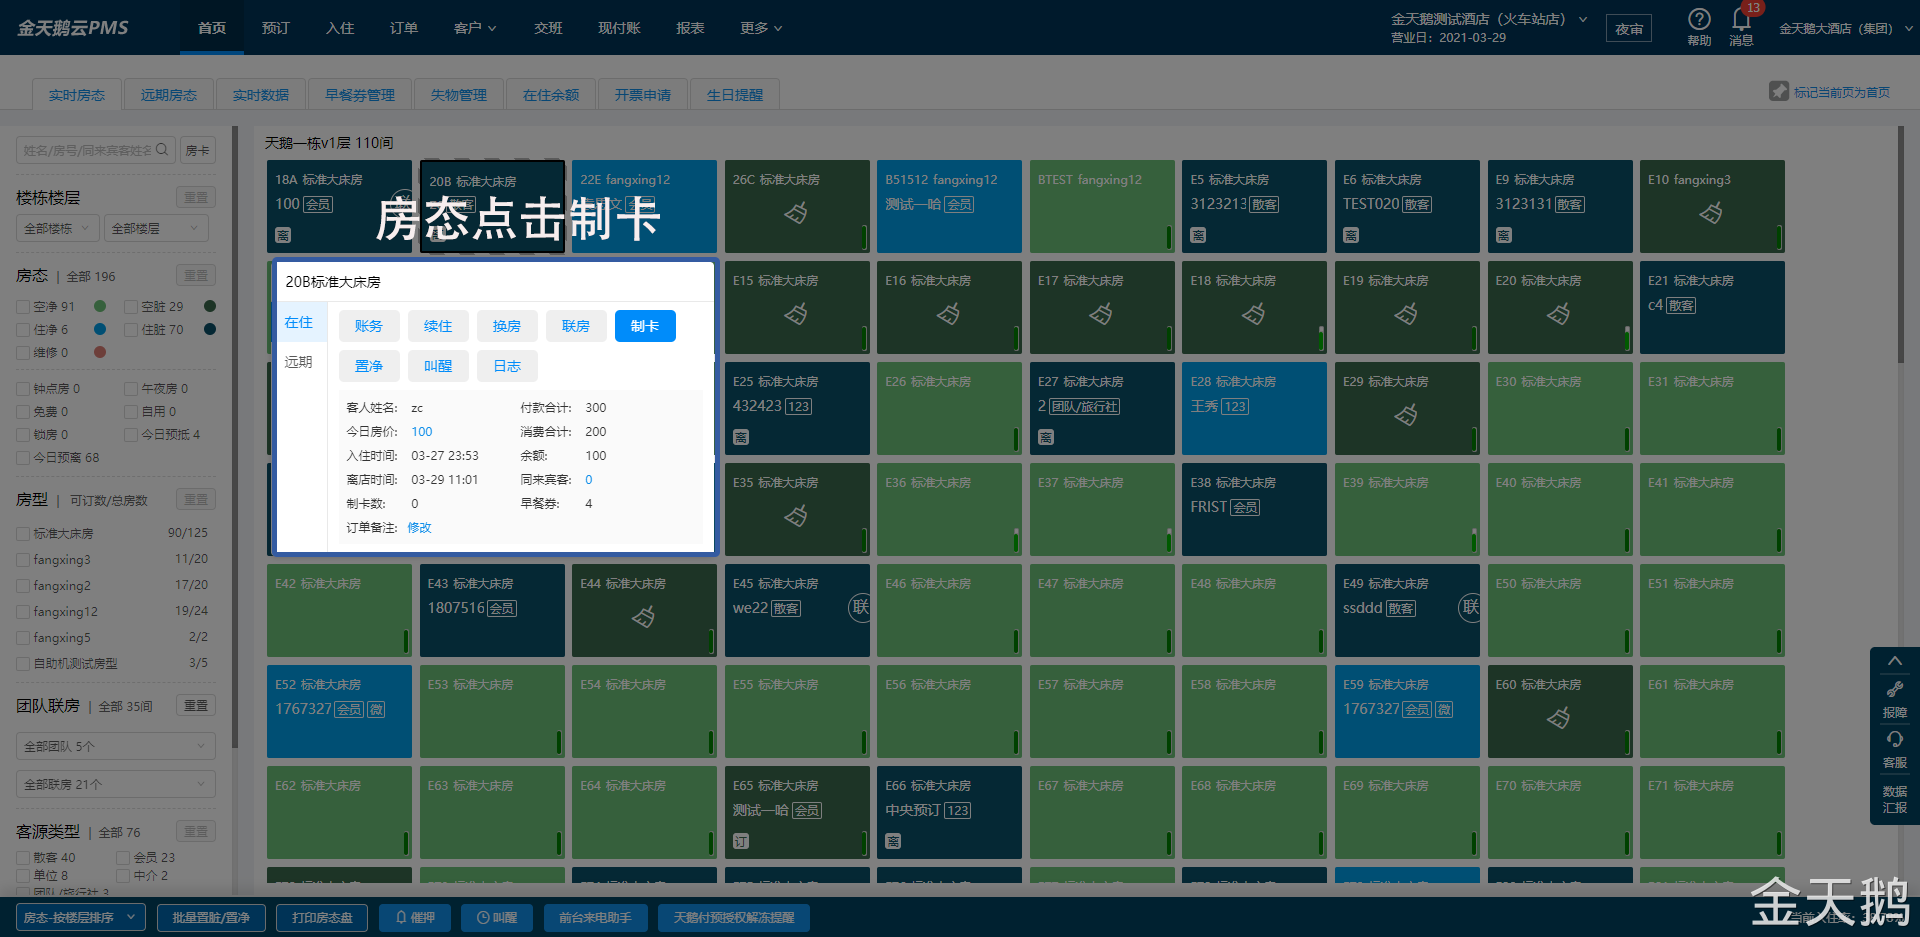The image size is (1920, 937).
Task: Click the cleaning broom icon on room E10
Action: tap(1711, 212)
